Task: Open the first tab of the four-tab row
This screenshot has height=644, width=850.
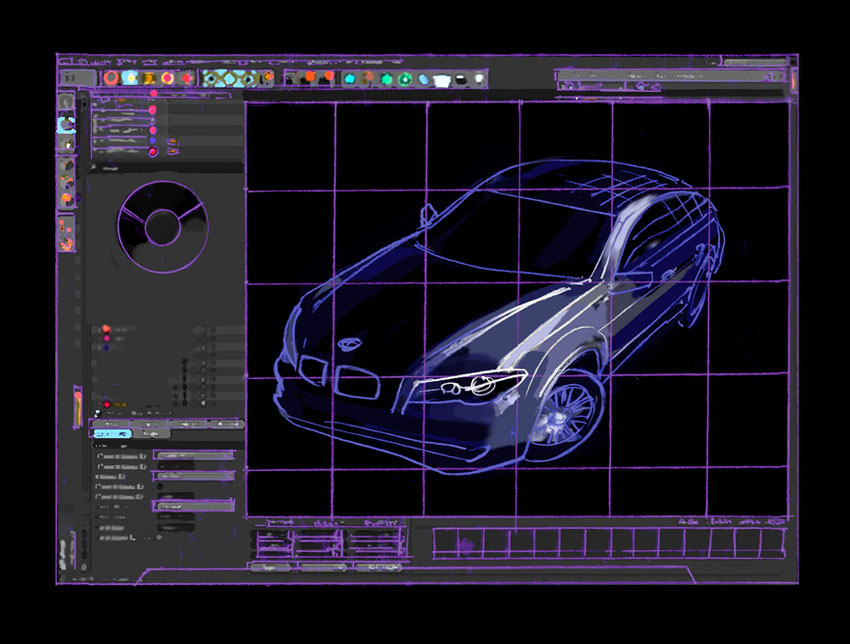Action: click(110, 424)
